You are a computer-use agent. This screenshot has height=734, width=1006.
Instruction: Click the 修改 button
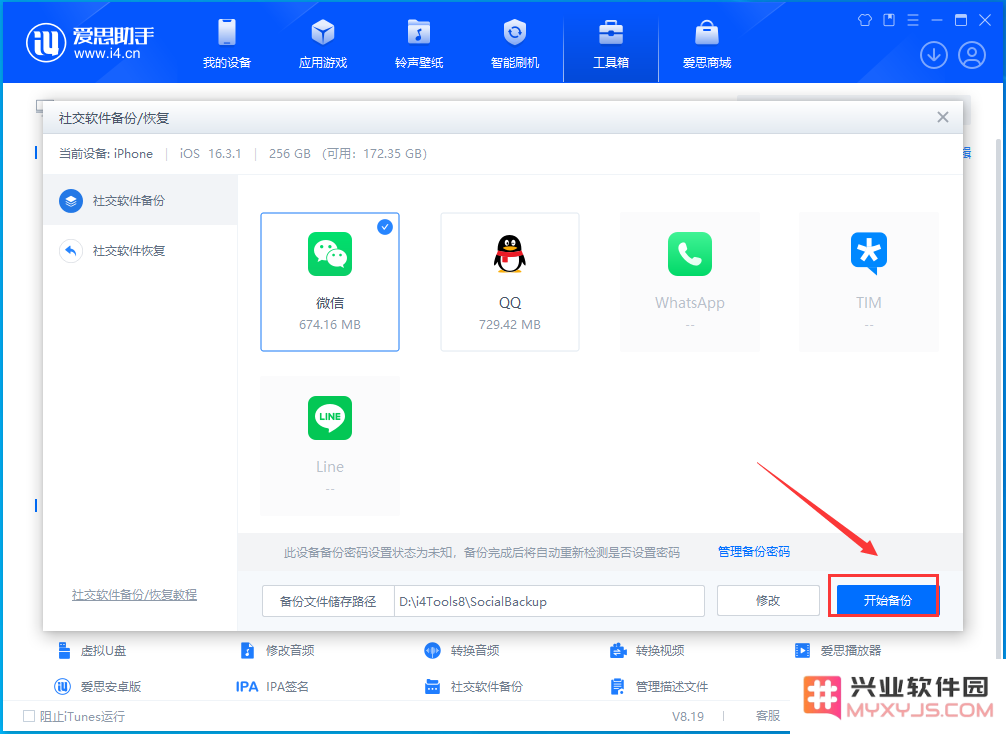(768, 601)
